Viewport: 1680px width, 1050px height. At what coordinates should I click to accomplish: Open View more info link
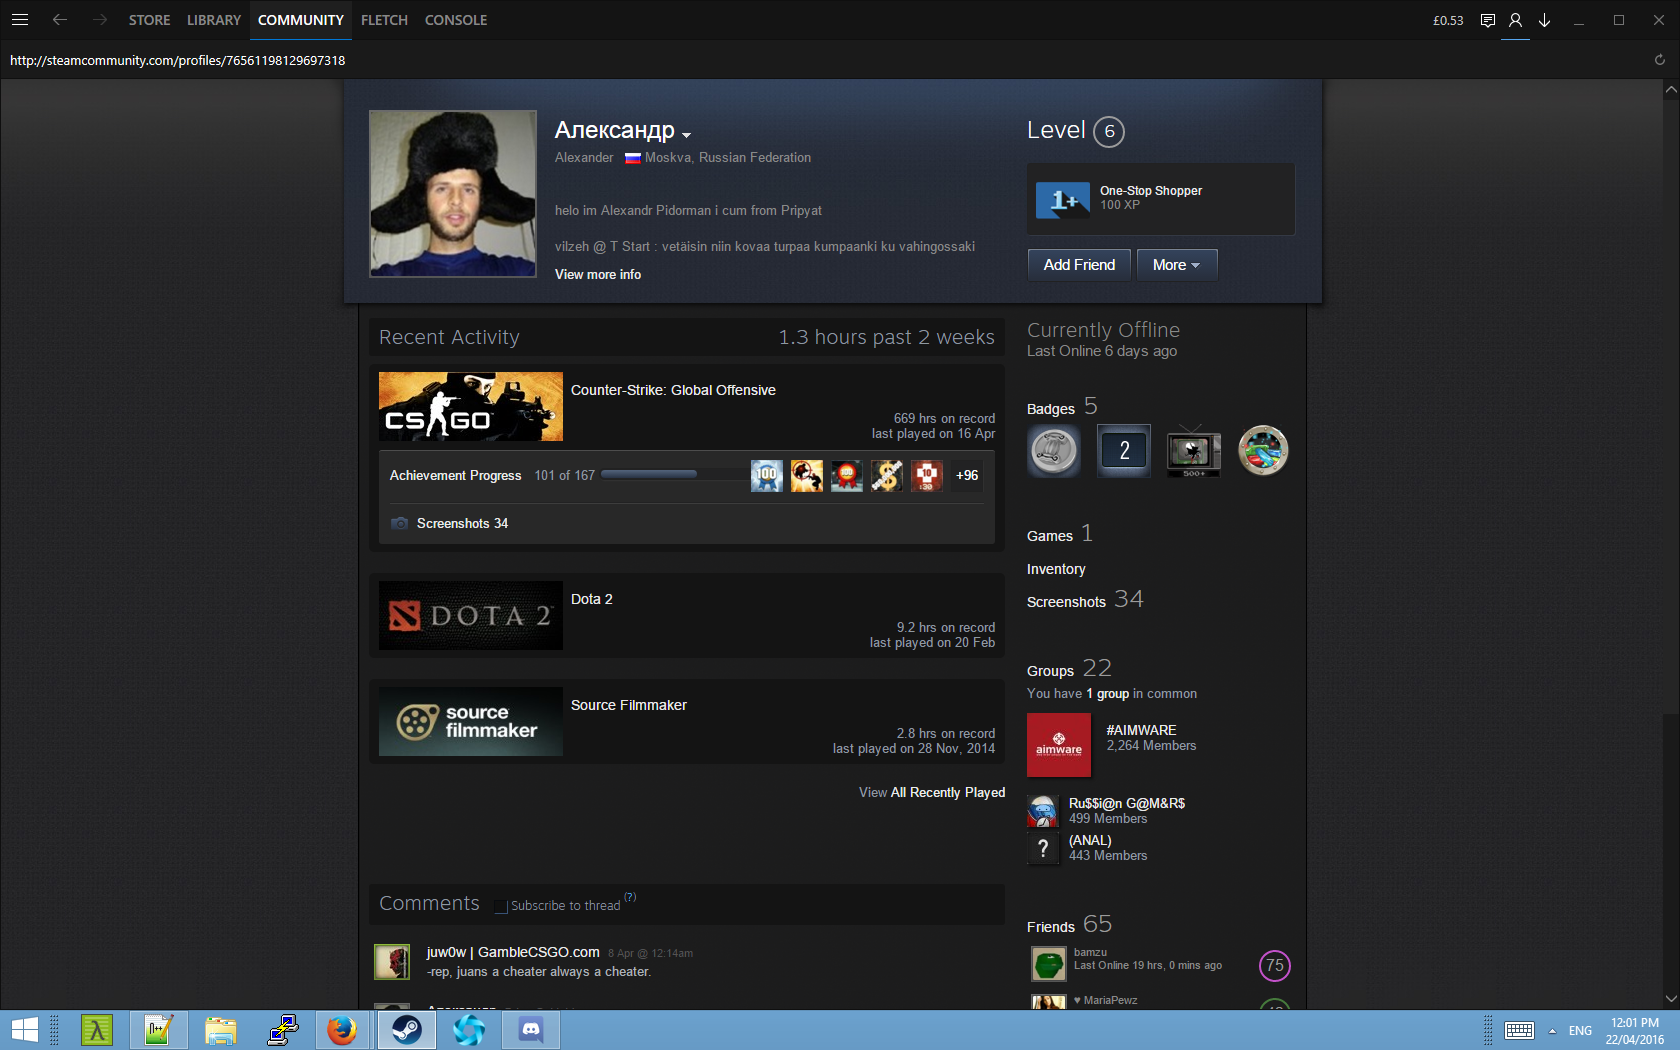[598, 275]
